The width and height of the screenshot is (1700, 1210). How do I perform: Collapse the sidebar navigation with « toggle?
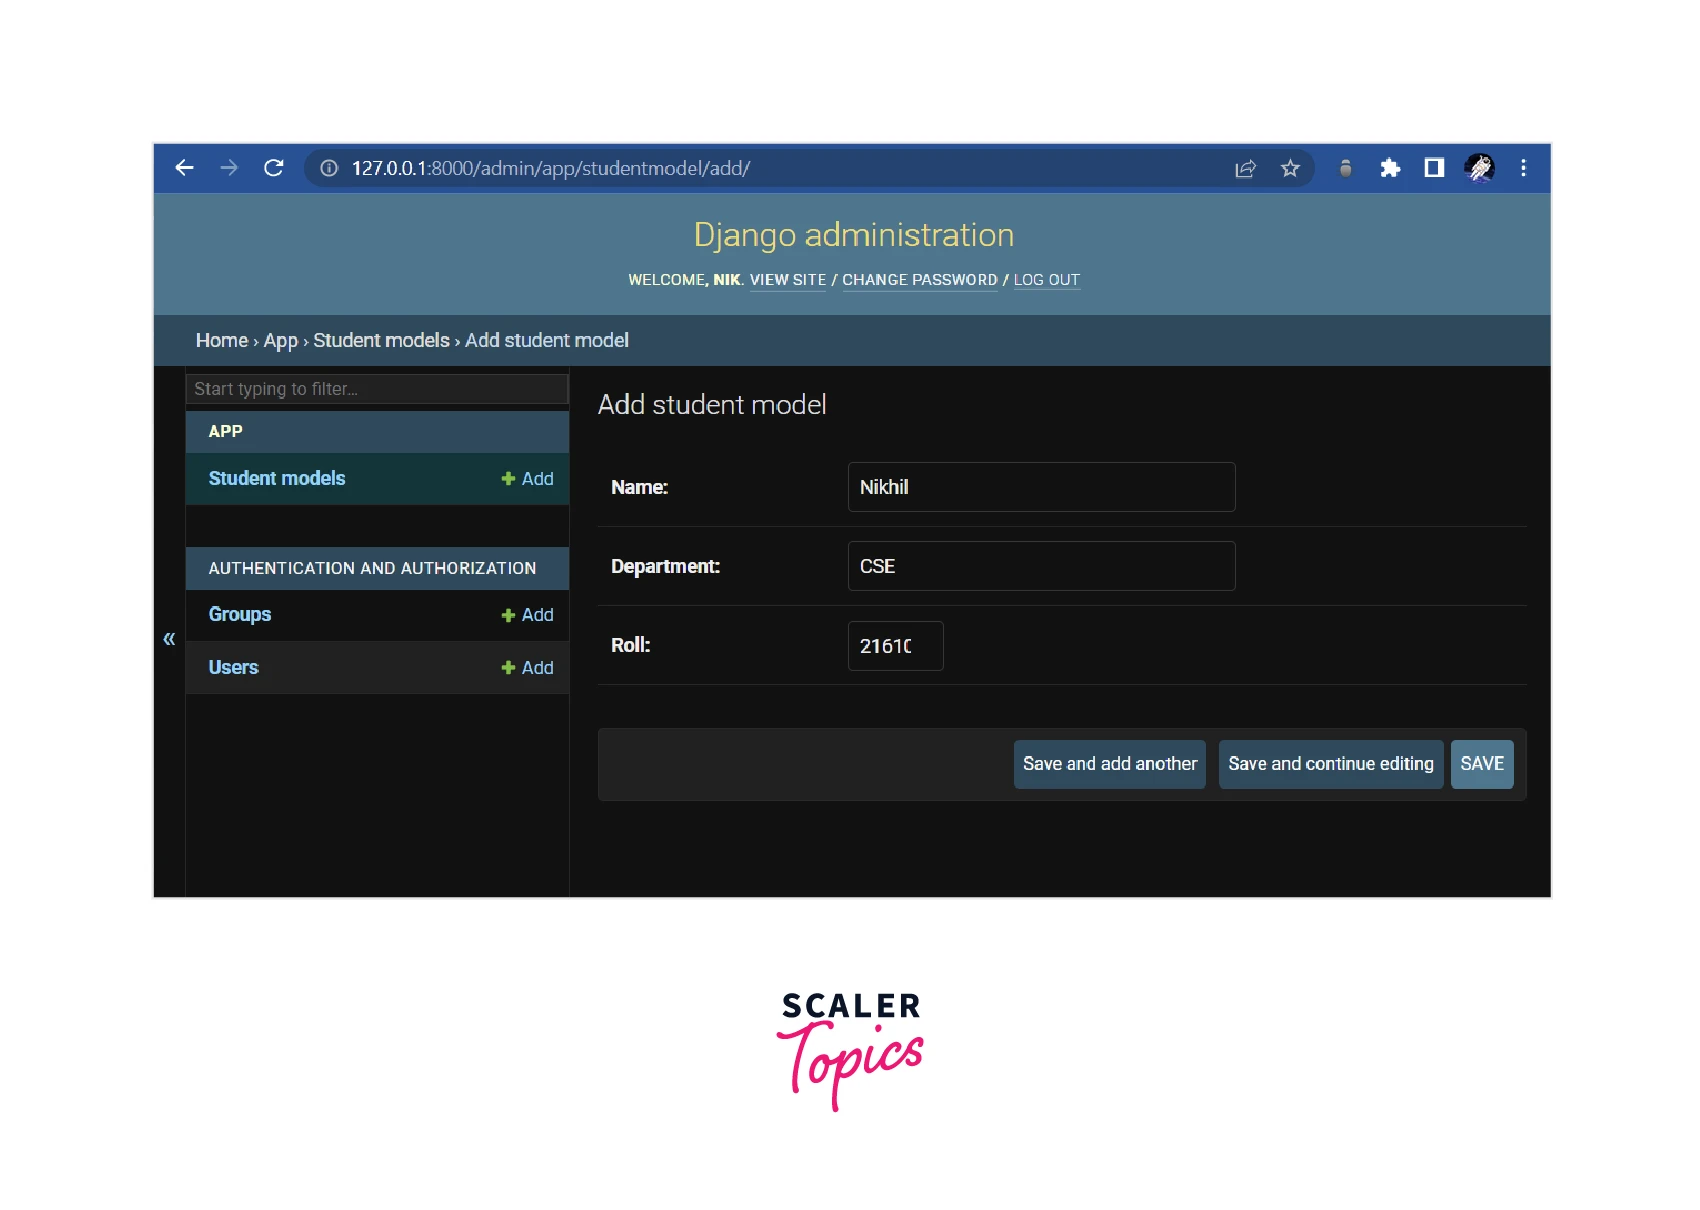(x=169, y=638)
